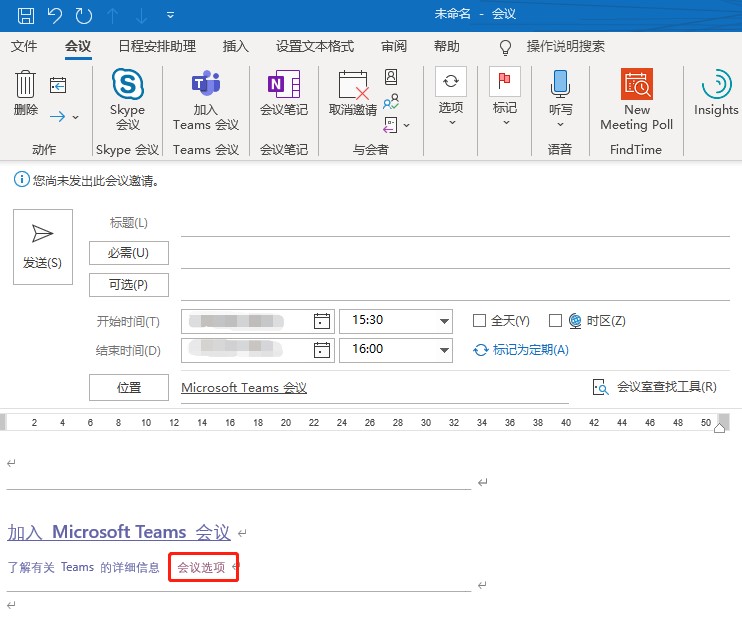Click the response options icon
The width and height of the screenshot is (742, 628).
pos(390,125)
